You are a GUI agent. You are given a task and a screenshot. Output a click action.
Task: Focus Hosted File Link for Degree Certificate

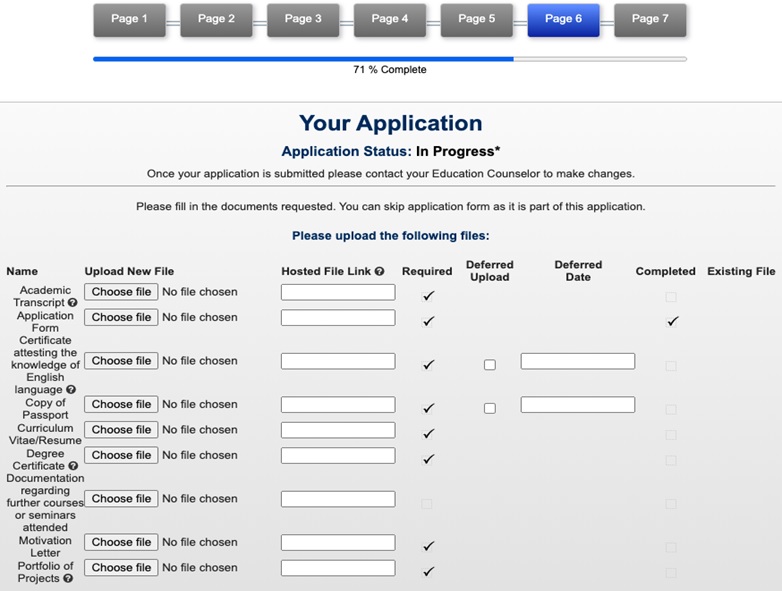pos(338,455)
